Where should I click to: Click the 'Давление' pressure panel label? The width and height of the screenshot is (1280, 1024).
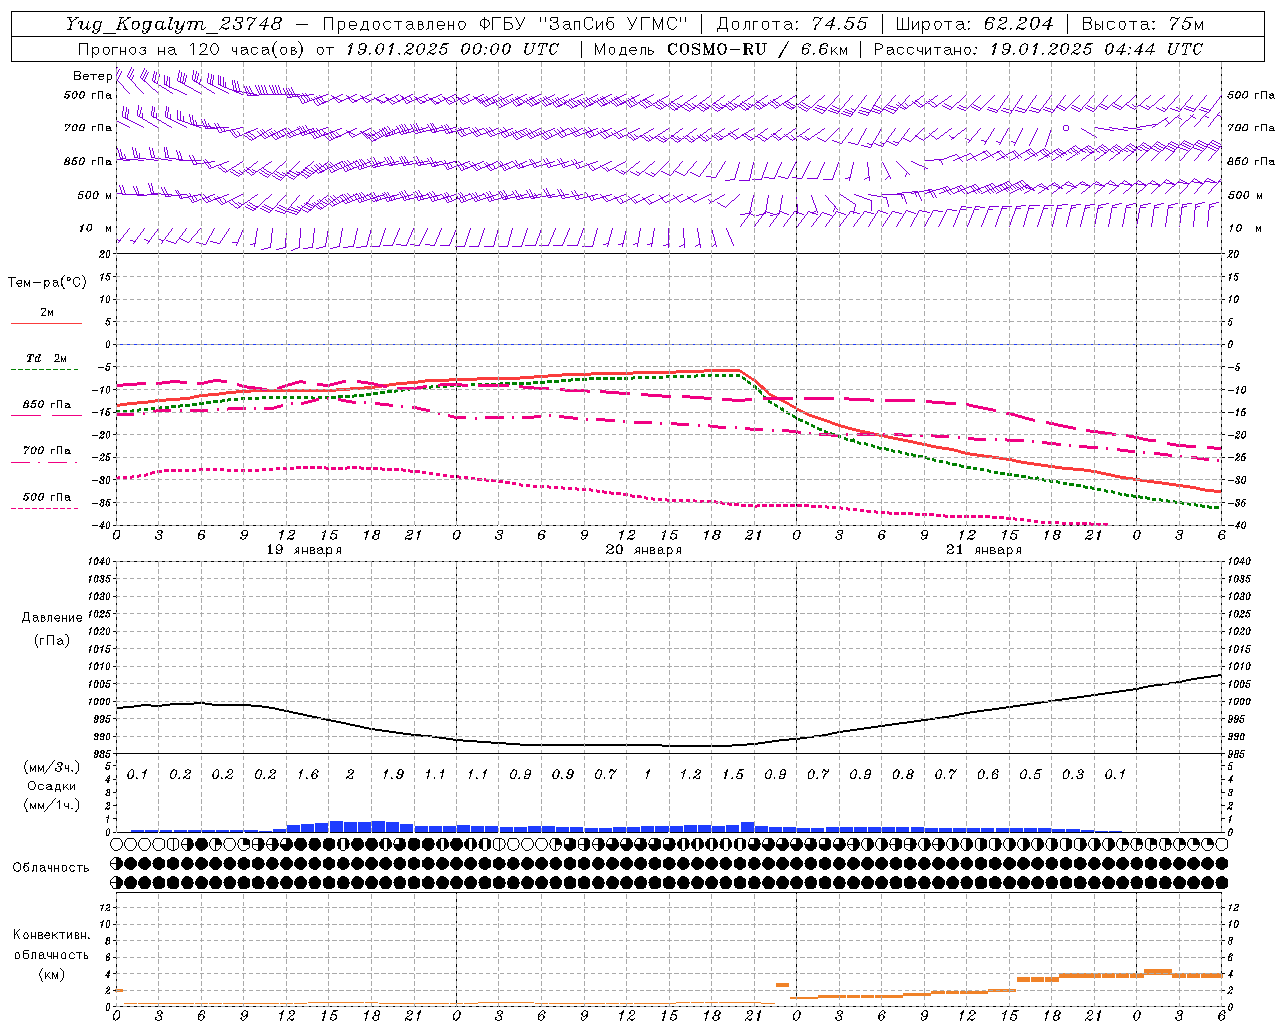coord(52,618)
